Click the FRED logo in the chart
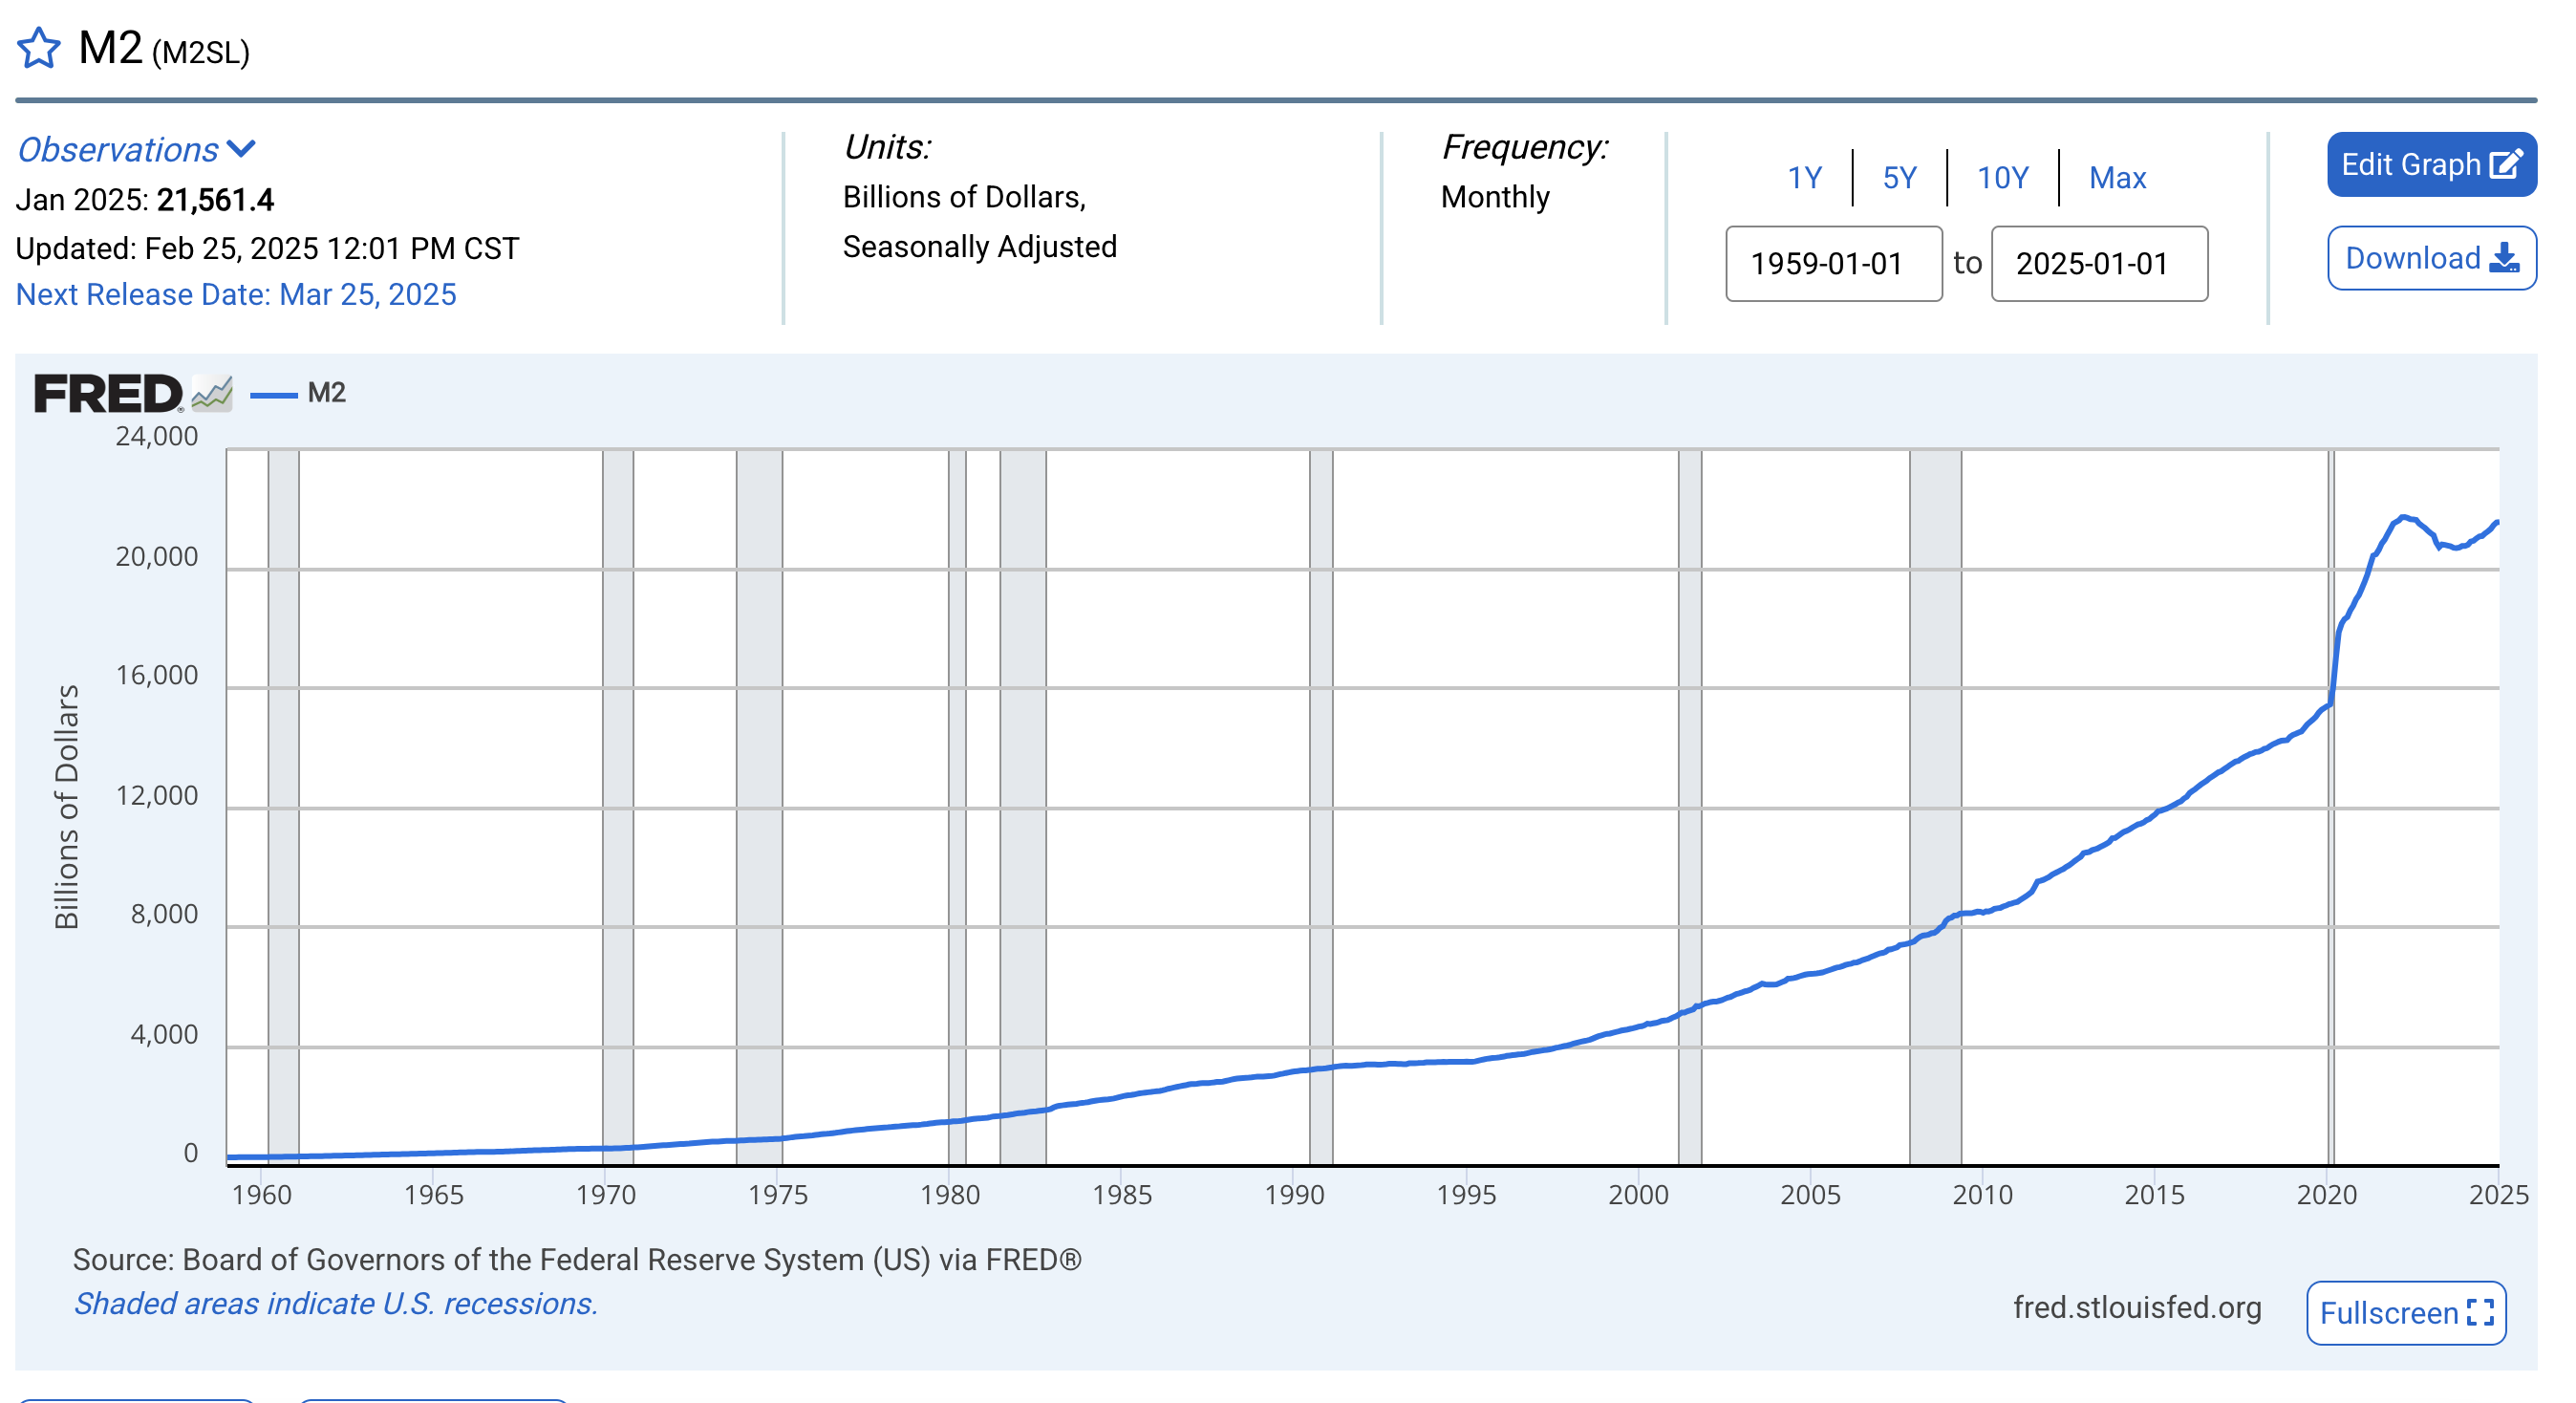Viewport: 2576px width, 1403px height. tap(108, 393)
